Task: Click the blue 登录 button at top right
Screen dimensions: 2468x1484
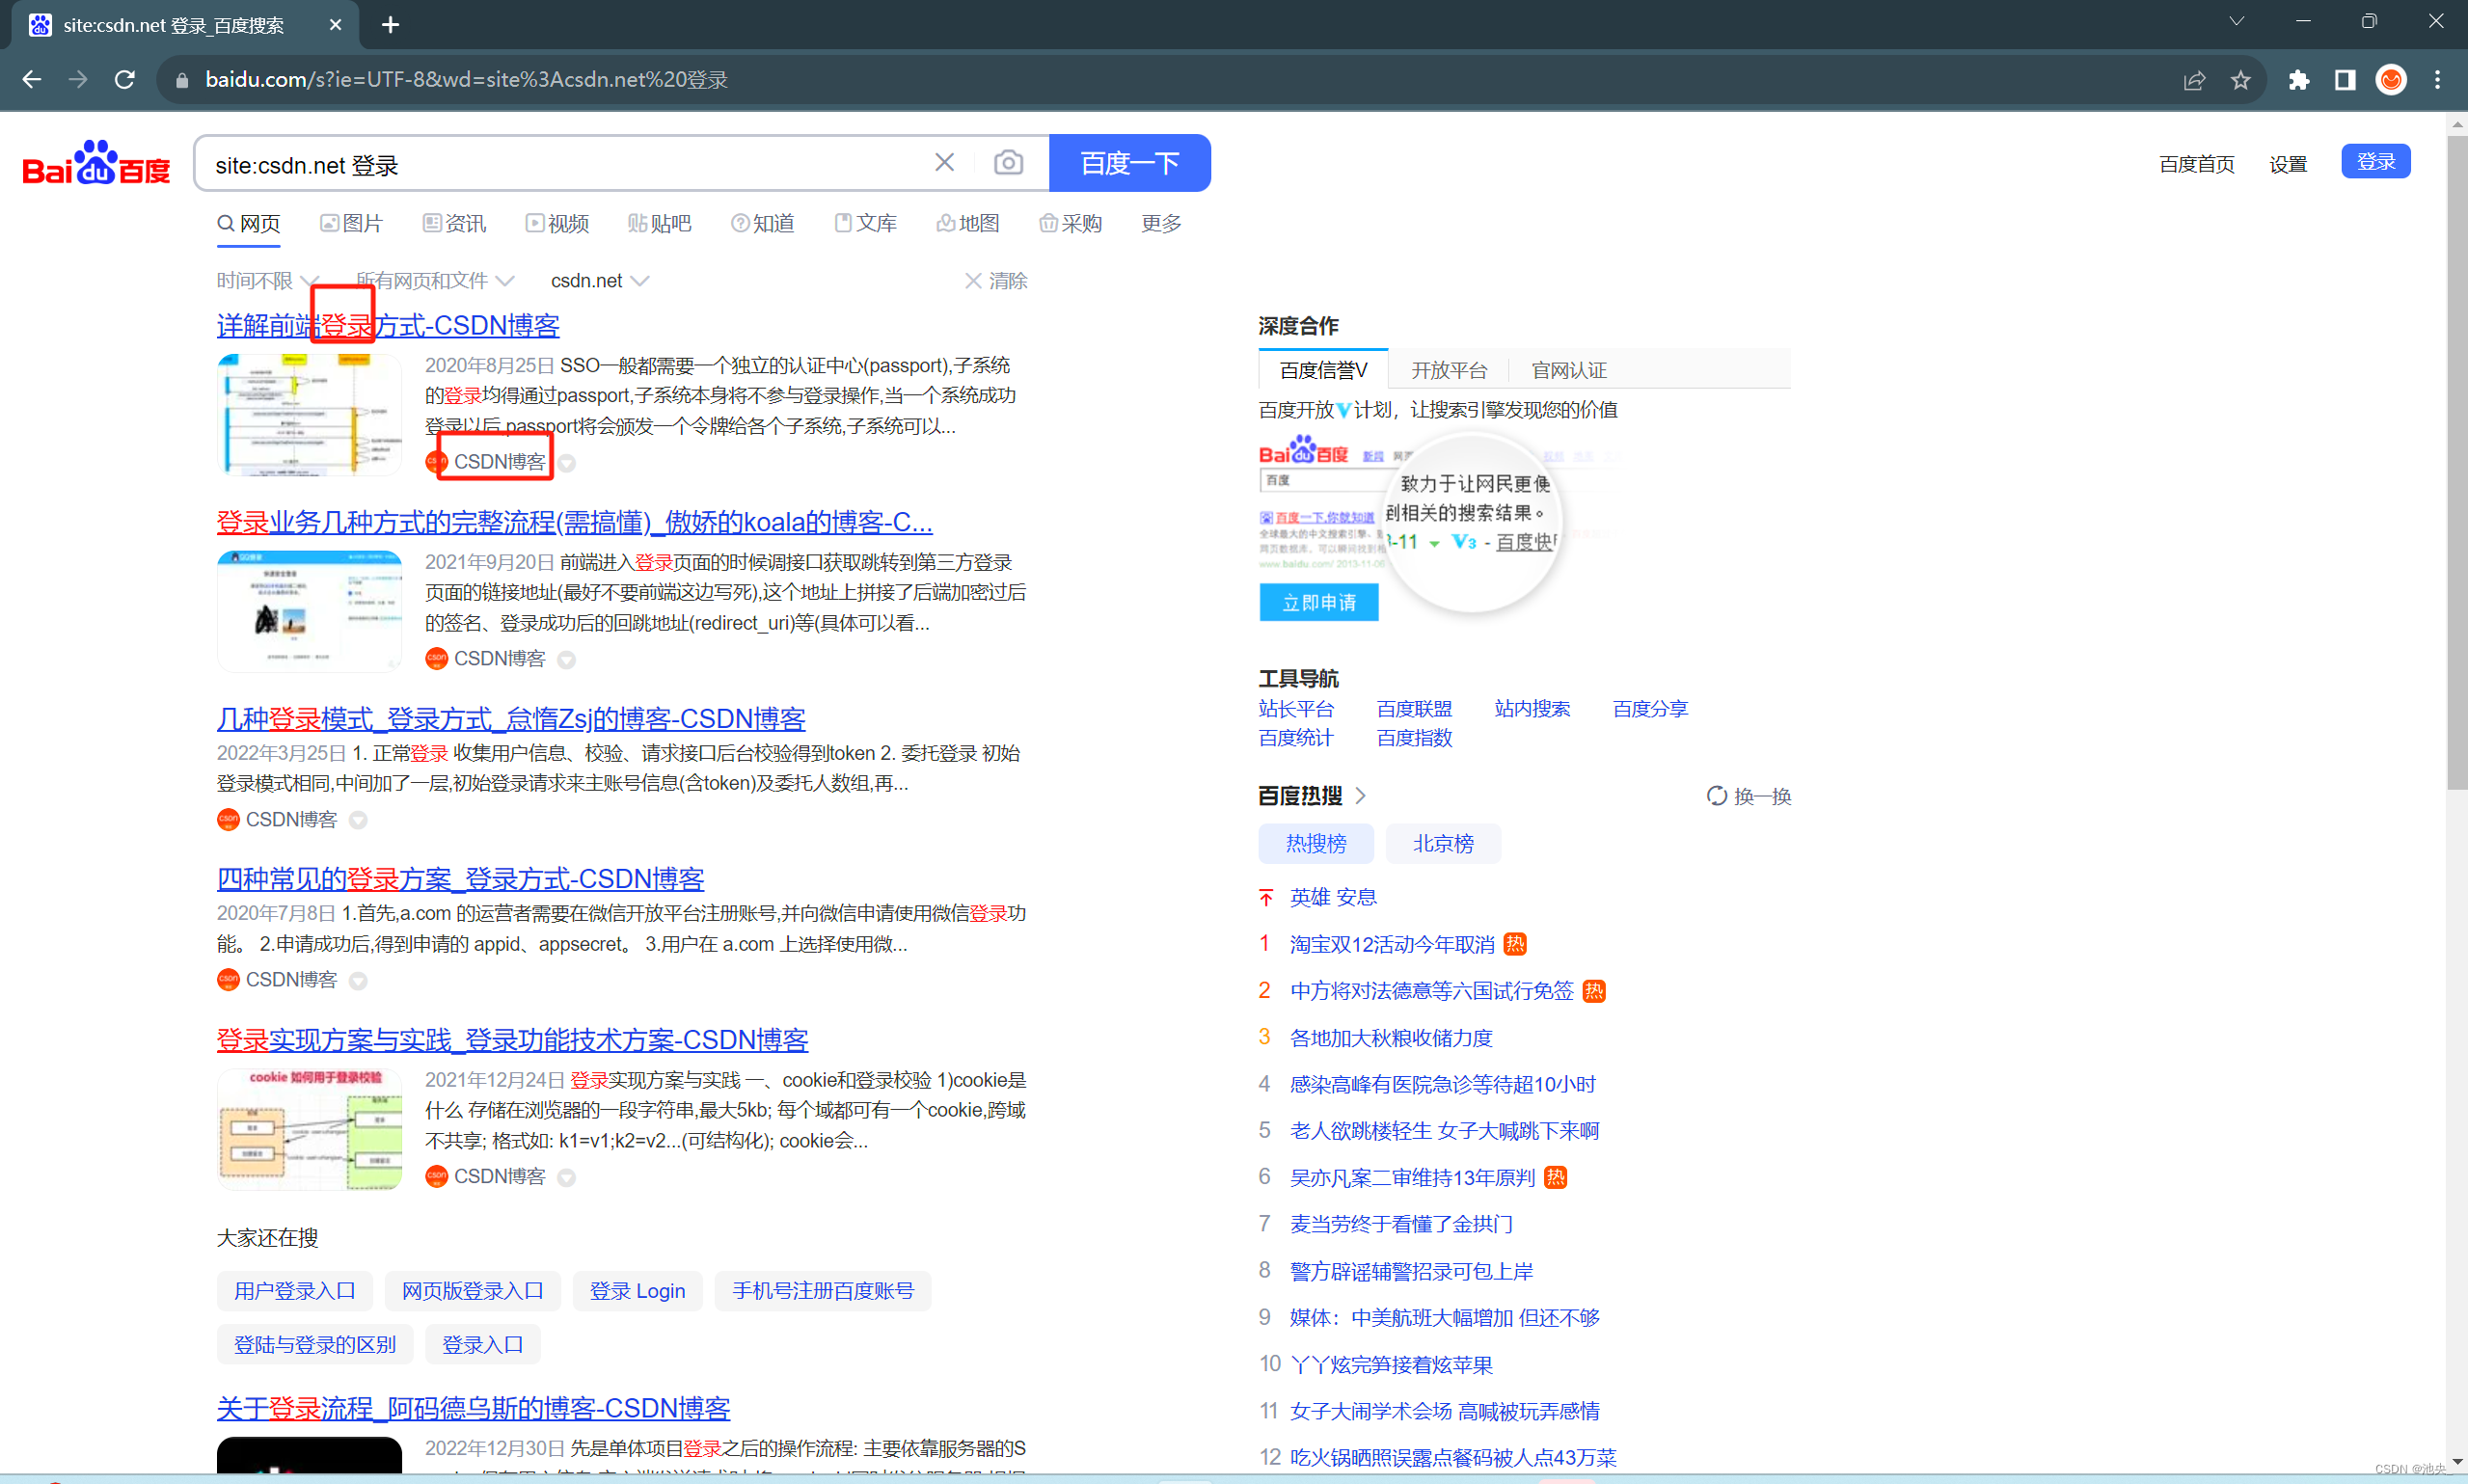Action: coord(2376,162)
